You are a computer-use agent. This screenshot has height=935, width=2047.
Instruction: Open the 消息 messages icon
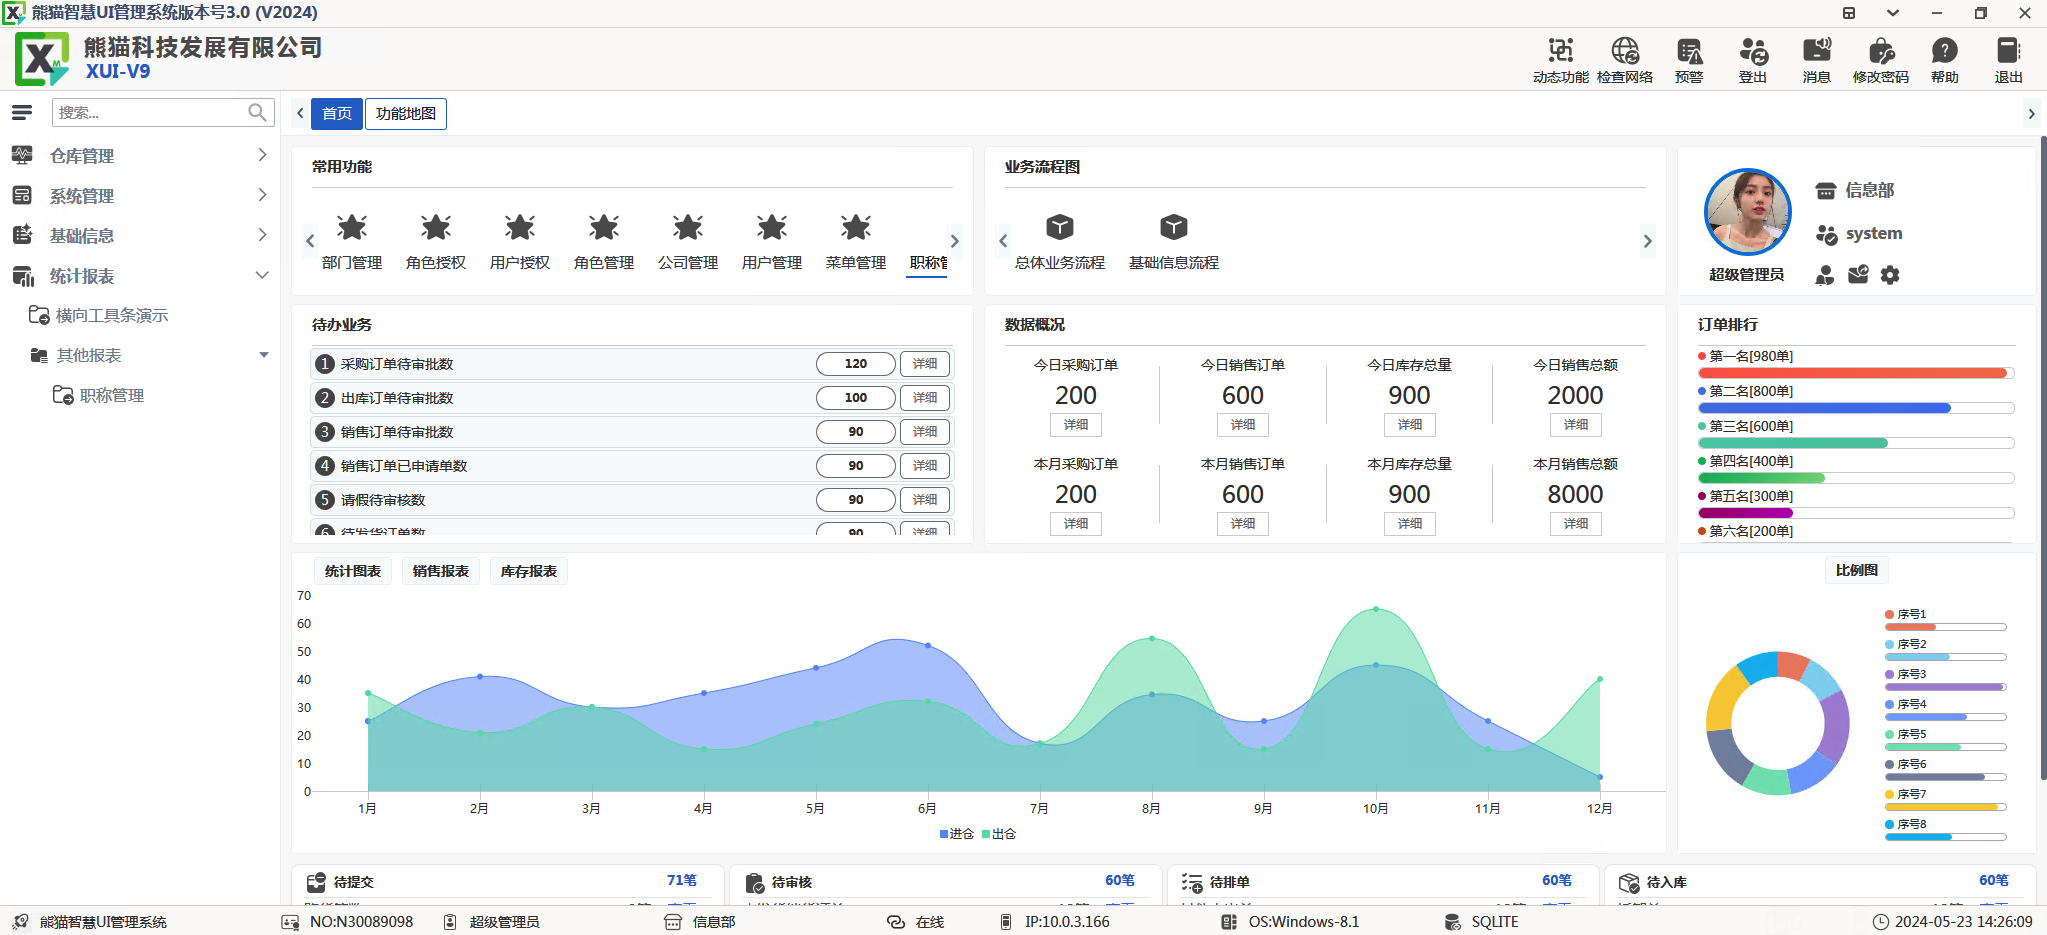coord(1817,51)
